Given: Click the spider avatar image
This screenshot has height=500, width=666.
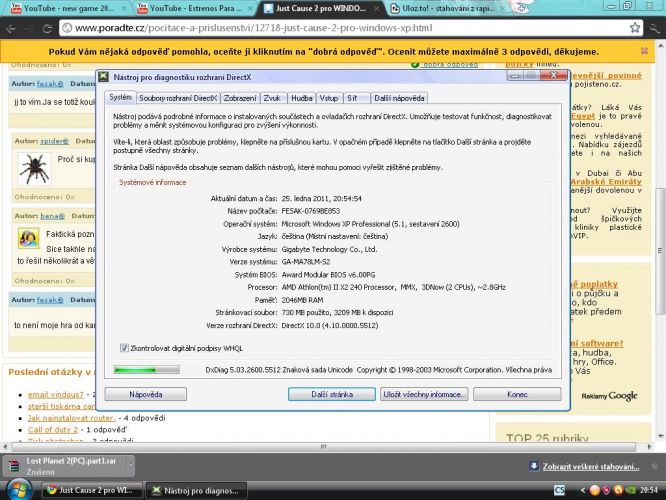Looking at the screenshot, I should (34, 169).
